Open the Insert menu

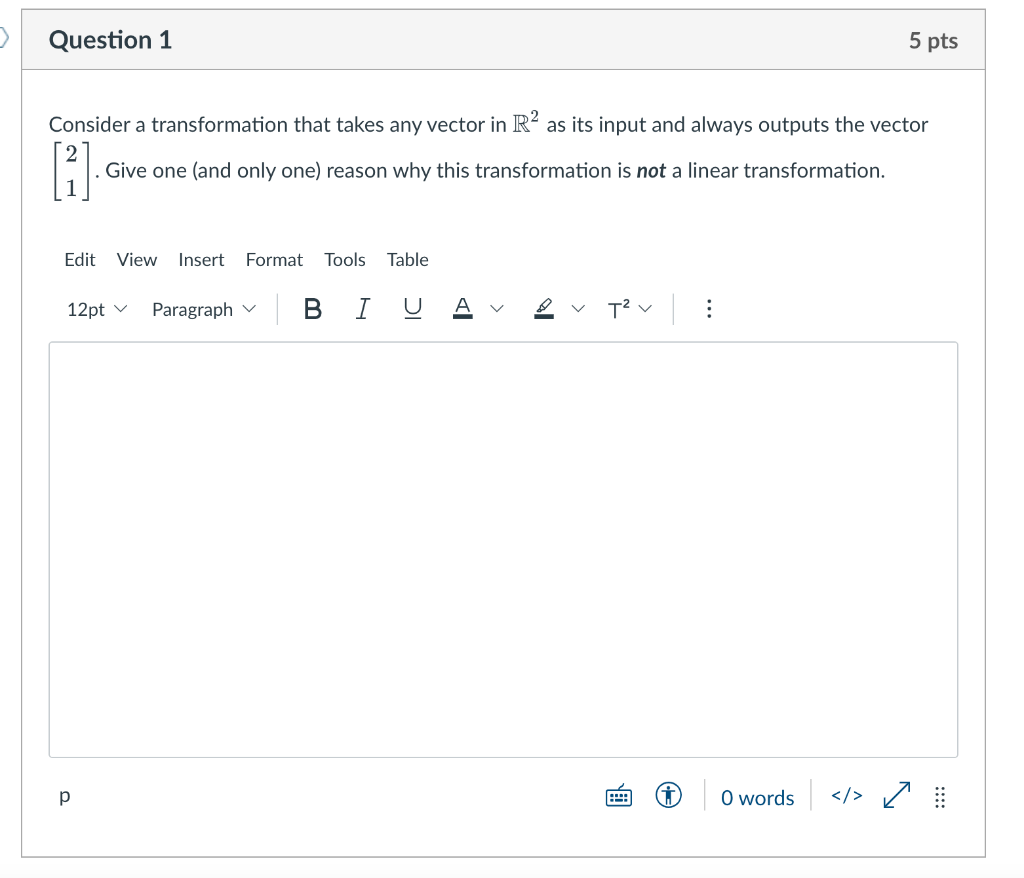point(201,260)
